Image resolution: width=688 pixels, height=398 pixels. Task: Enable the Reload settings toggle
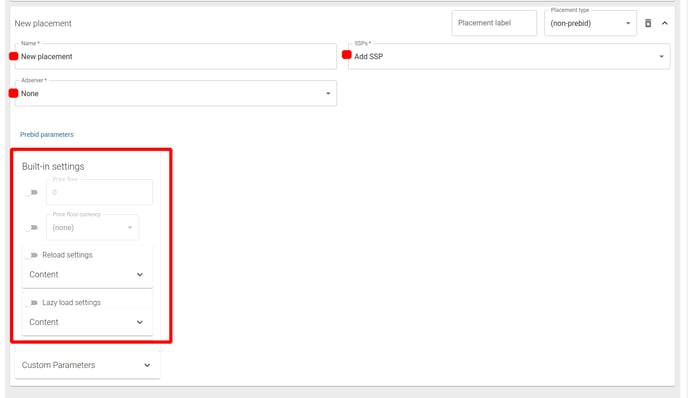31,255
